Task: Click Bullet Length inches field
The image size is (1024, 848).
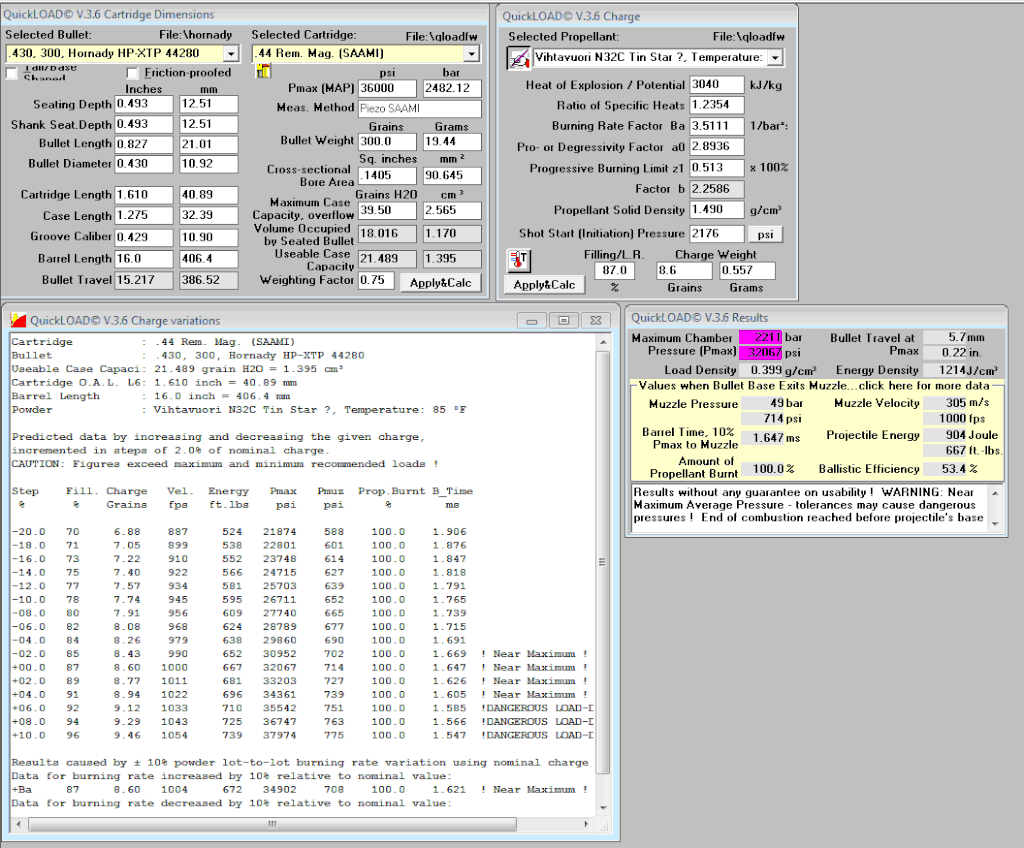Action: [x=144, y=144]
